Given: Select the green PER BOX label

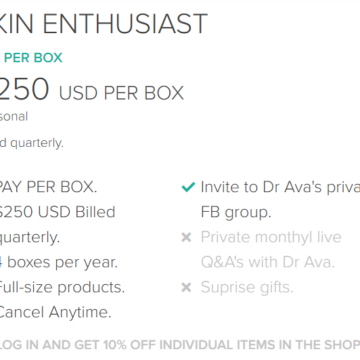Looking at the screenshot, I should coord(33,58).
